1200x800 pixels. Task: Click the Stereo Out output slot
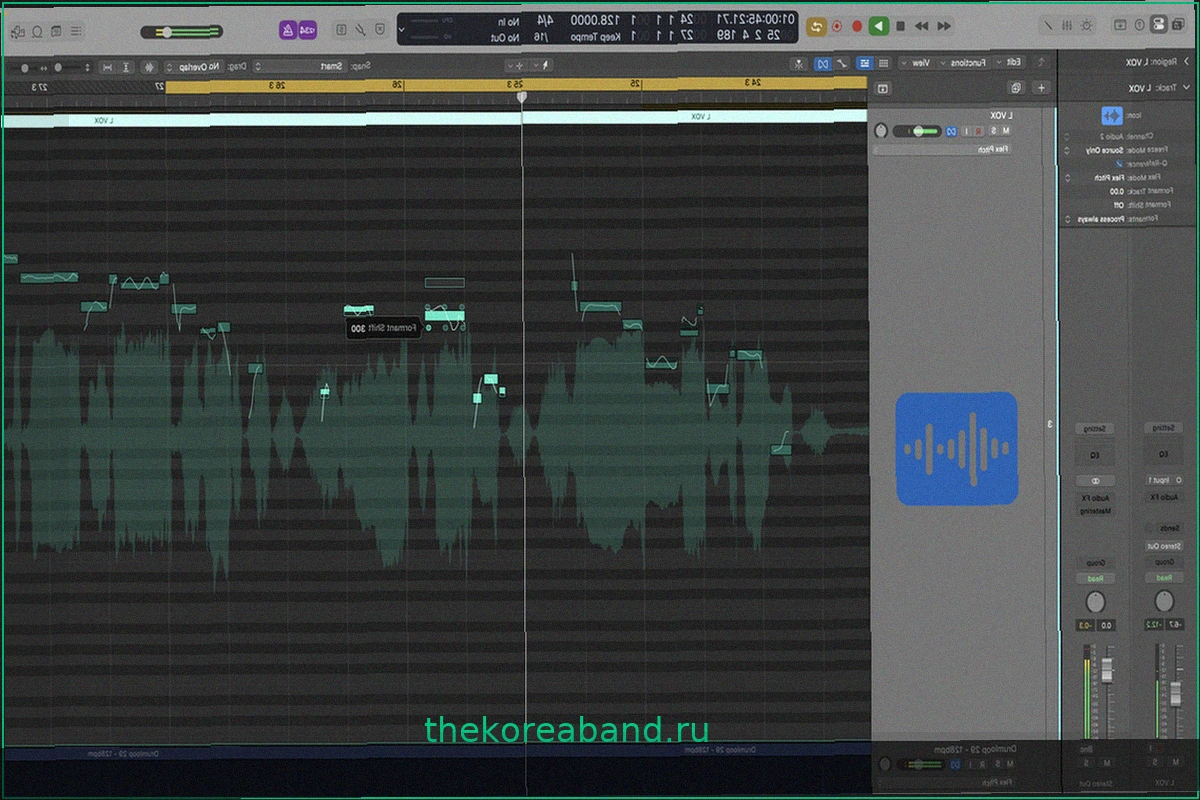pos(1164,546)
